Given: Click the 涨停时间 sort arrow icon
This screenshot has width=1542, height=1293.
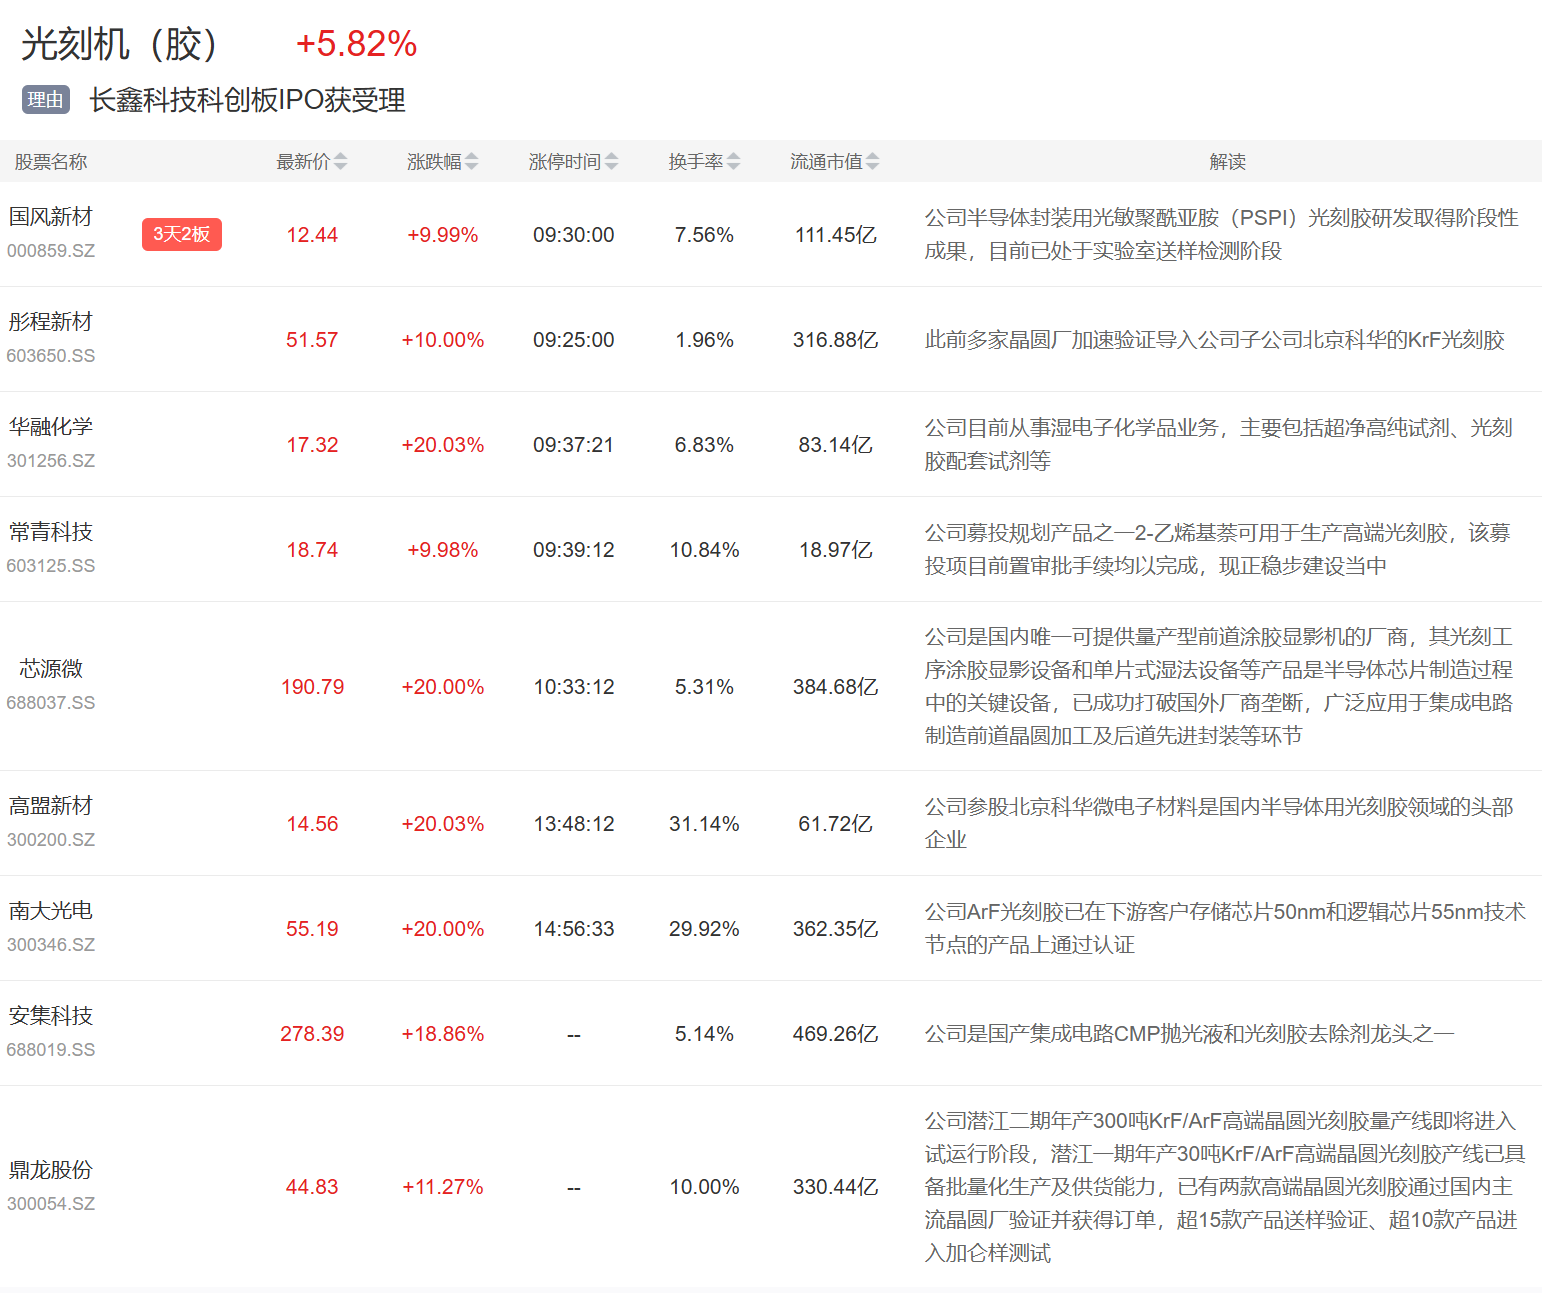Looking at the screenshot, I should [x=611, y=161].
